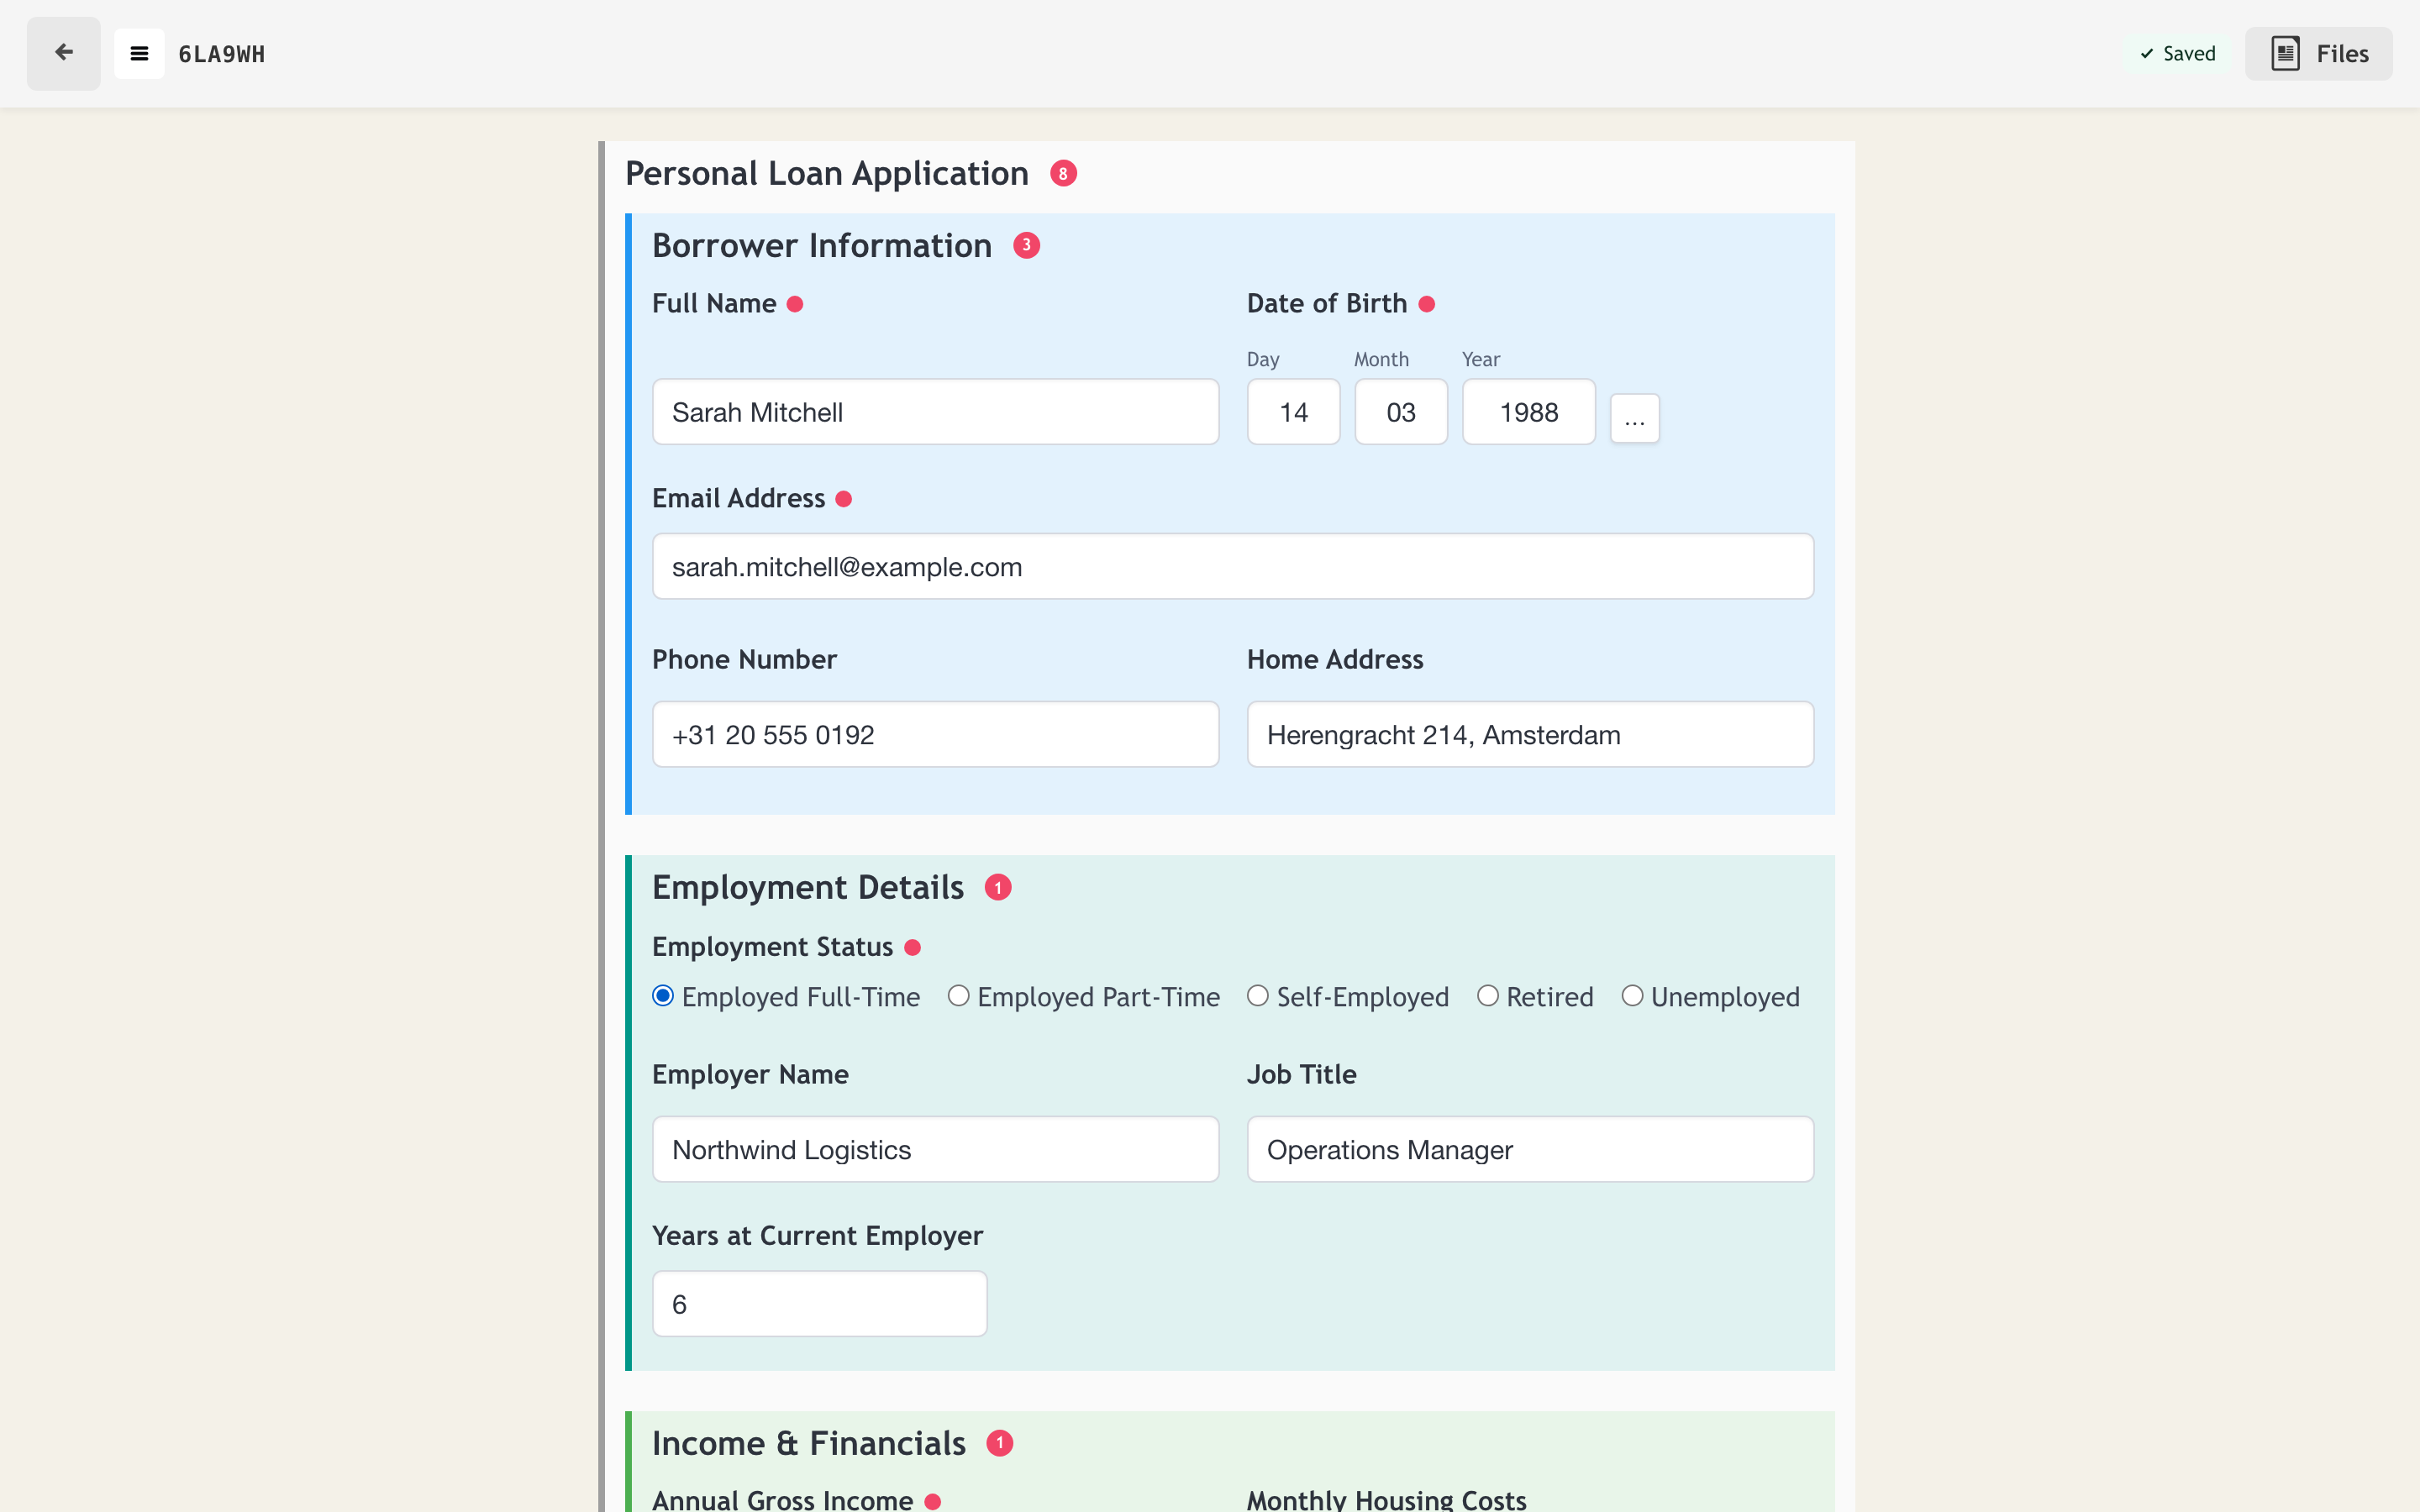Click the form code 6LA9WH
Image resolution: width=2420 pixels, height=1512 pixels.
coord(222,54)
